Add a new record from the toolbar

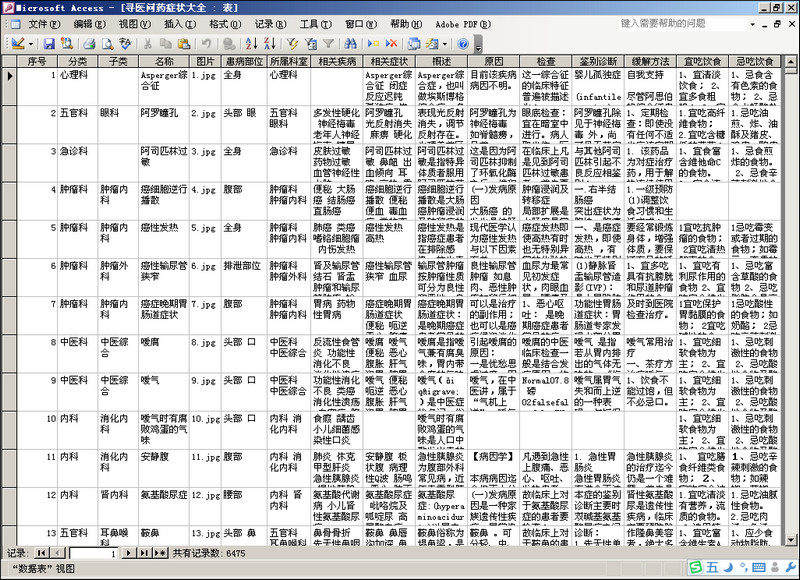click(x=373, y=44)
